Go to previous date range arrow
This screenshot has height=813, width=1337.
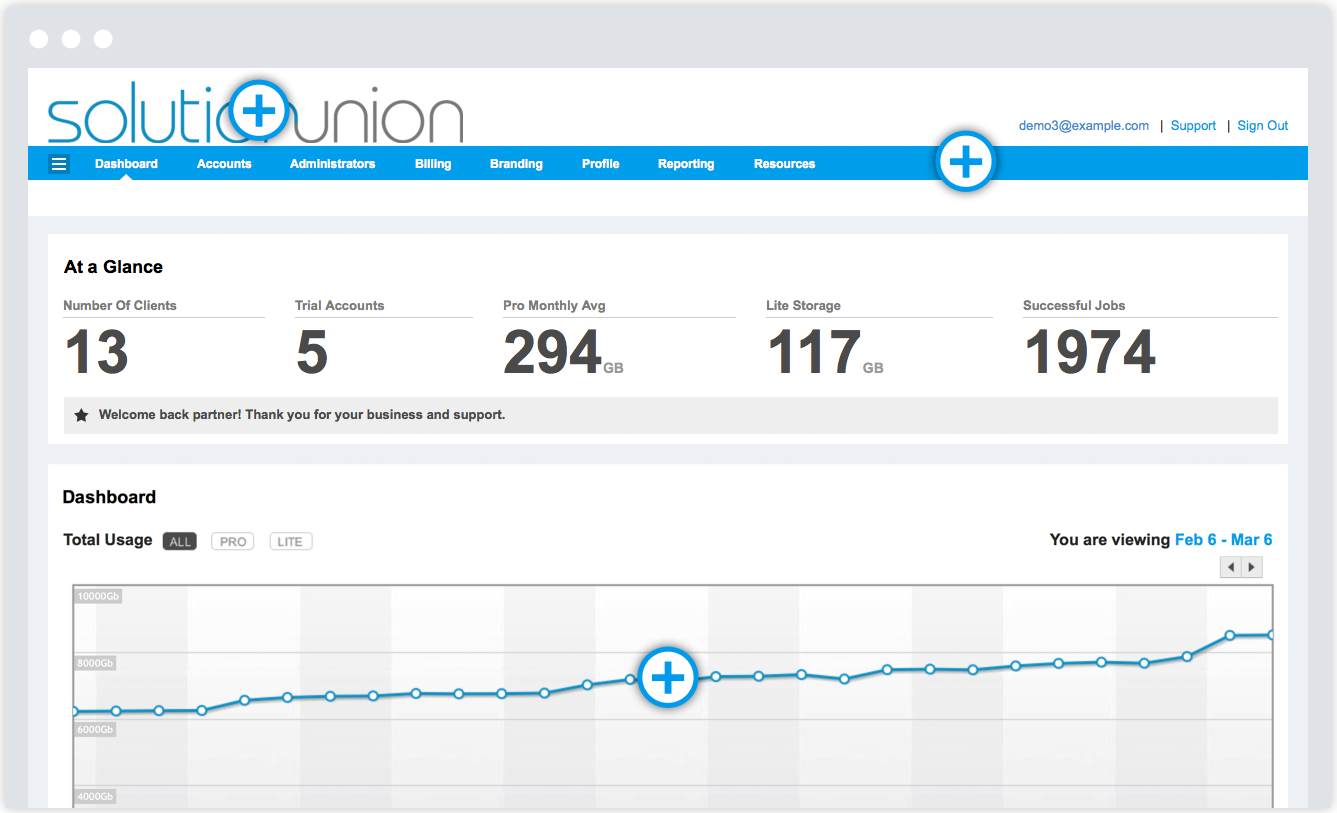click(1230, 567)
